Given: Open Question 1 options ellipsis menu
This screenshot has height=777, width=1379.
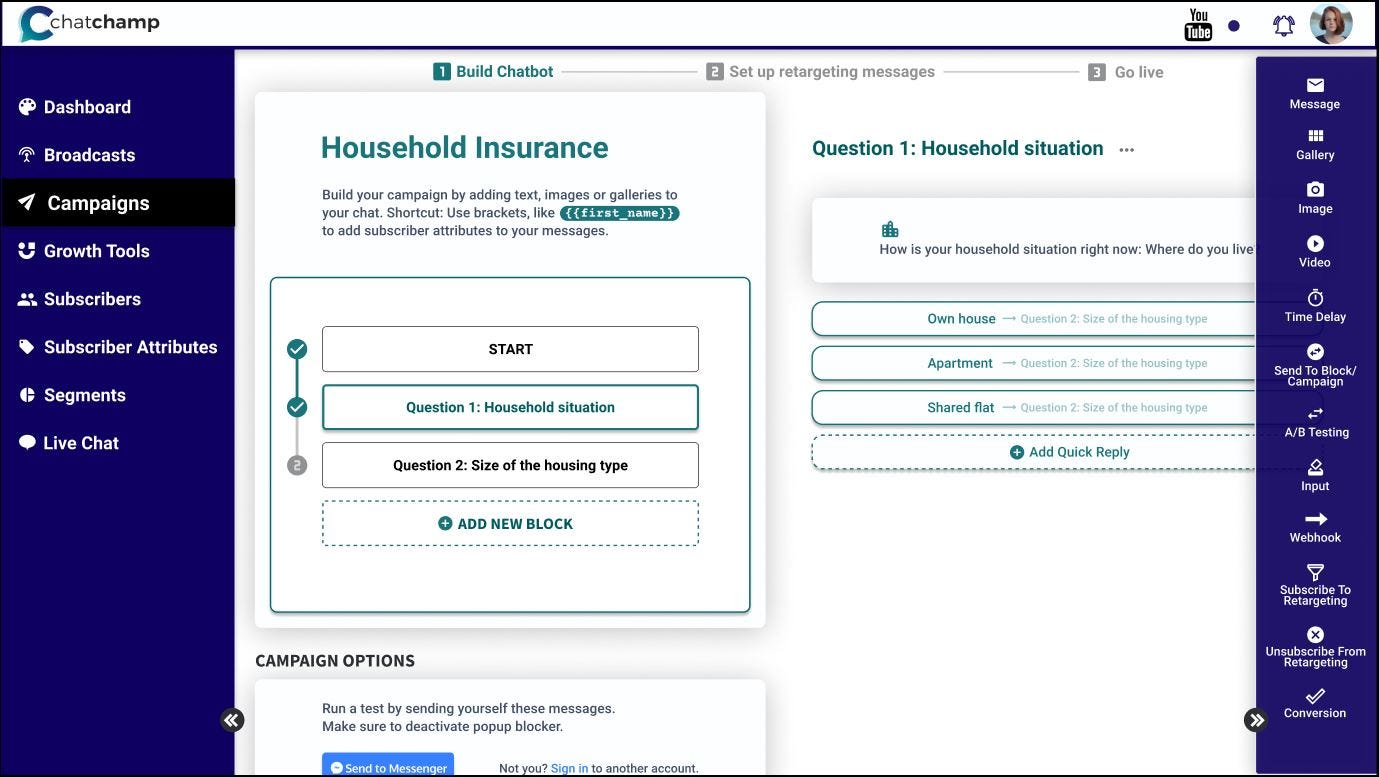Looking at the screenshot, I should [1127, 150].
